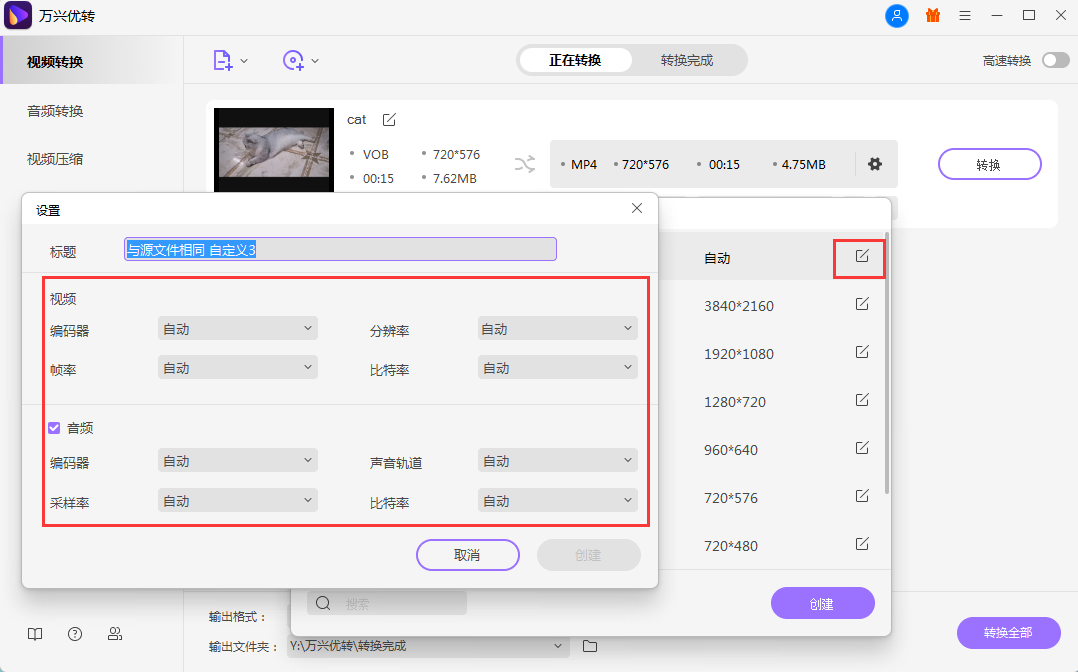Expand the video 编码器 dropdown
This screenshot has width=1078, height=672.
[x=238, y=328]
